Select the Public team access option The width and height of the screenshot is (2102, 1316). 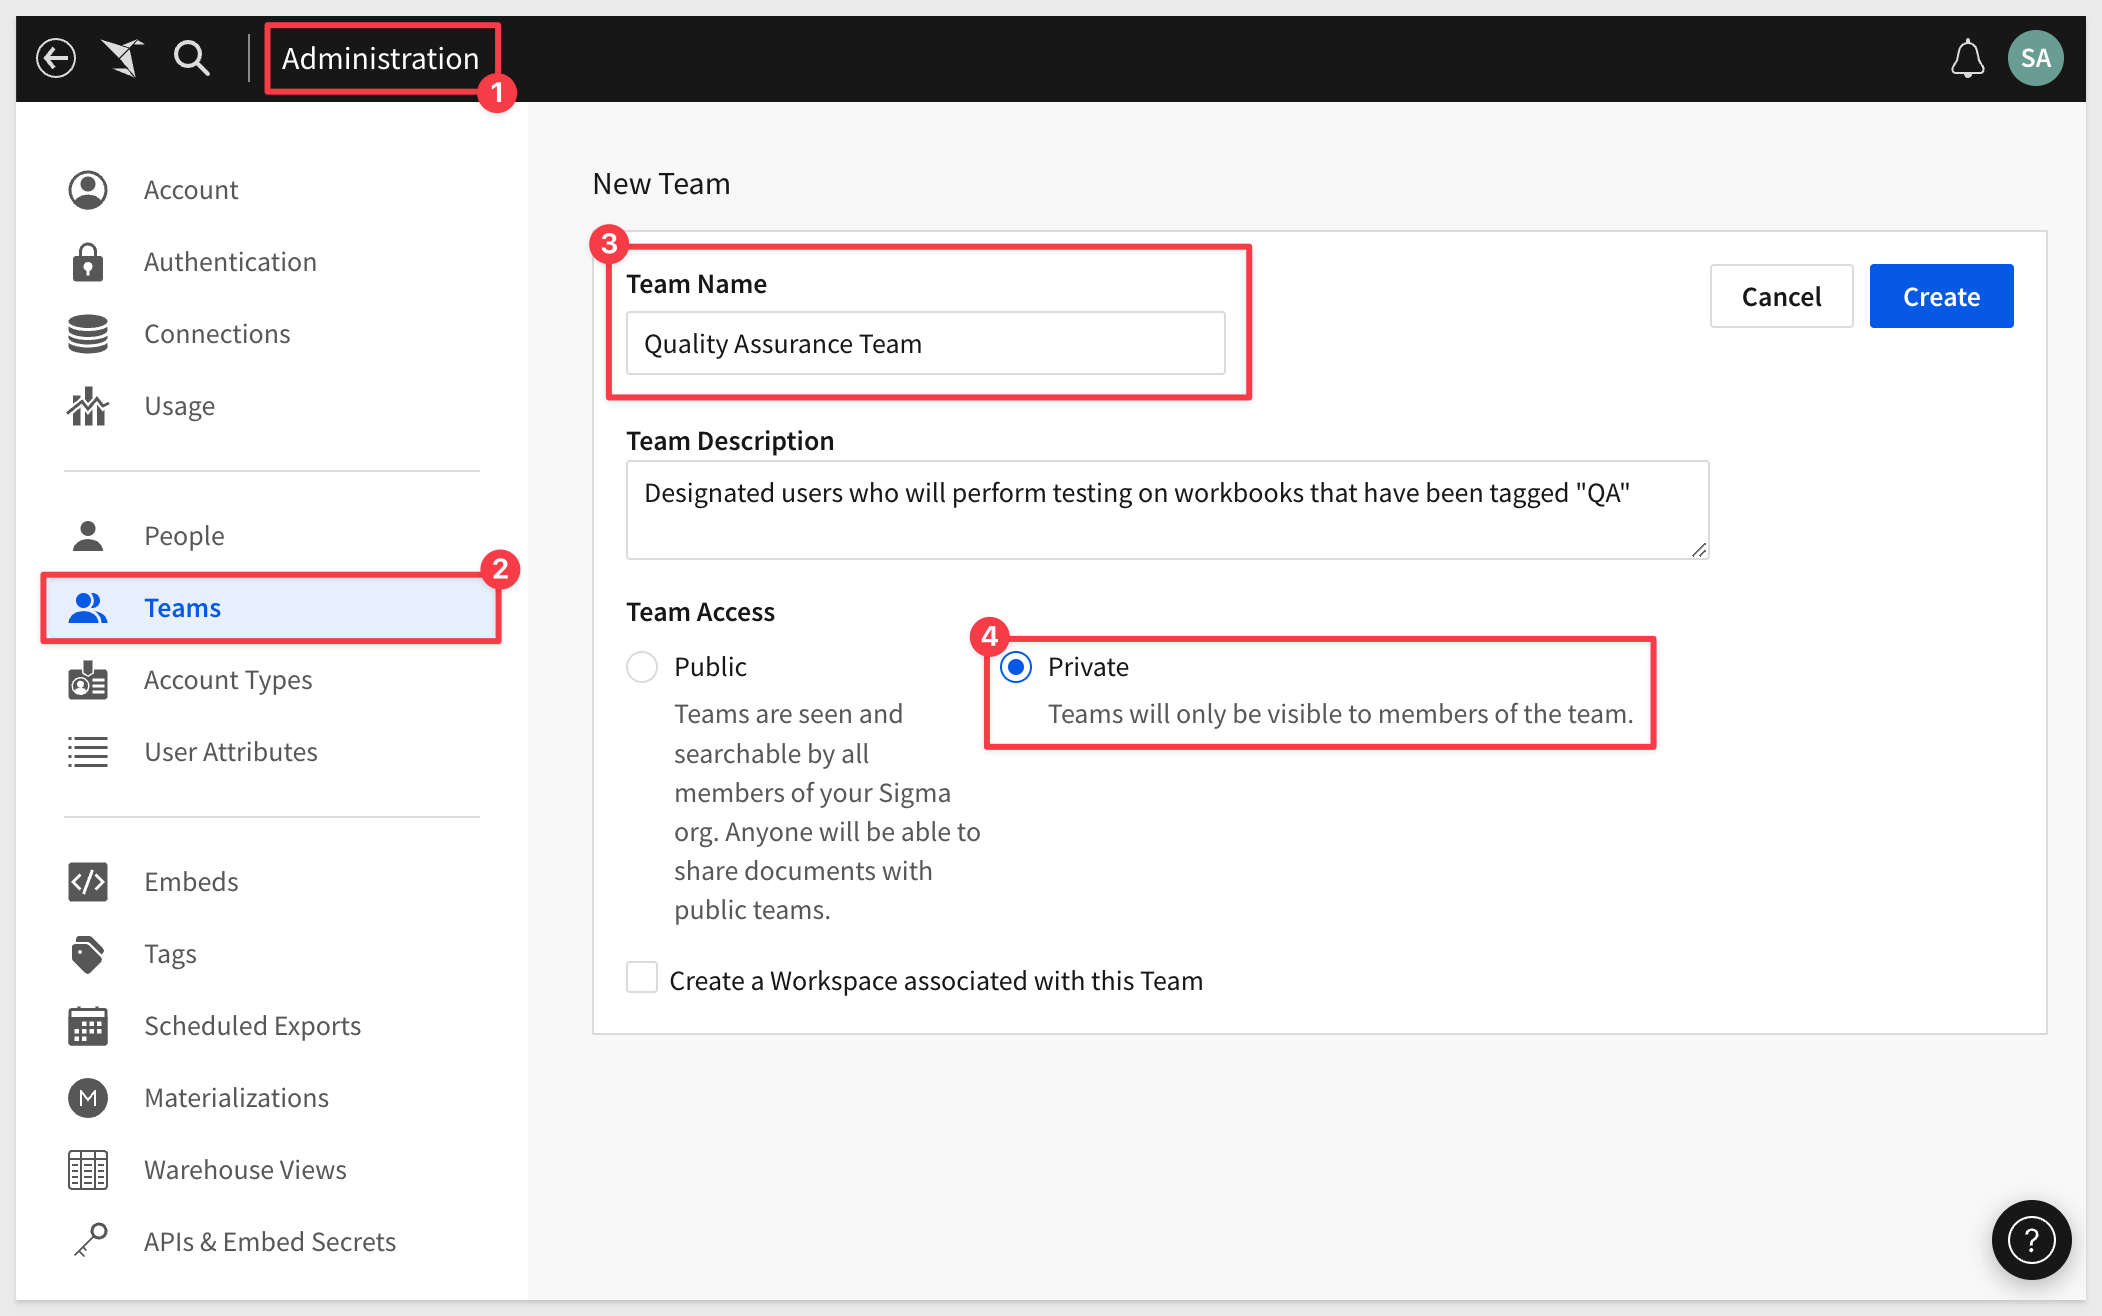pyautogui.click(x=642, y=667)
